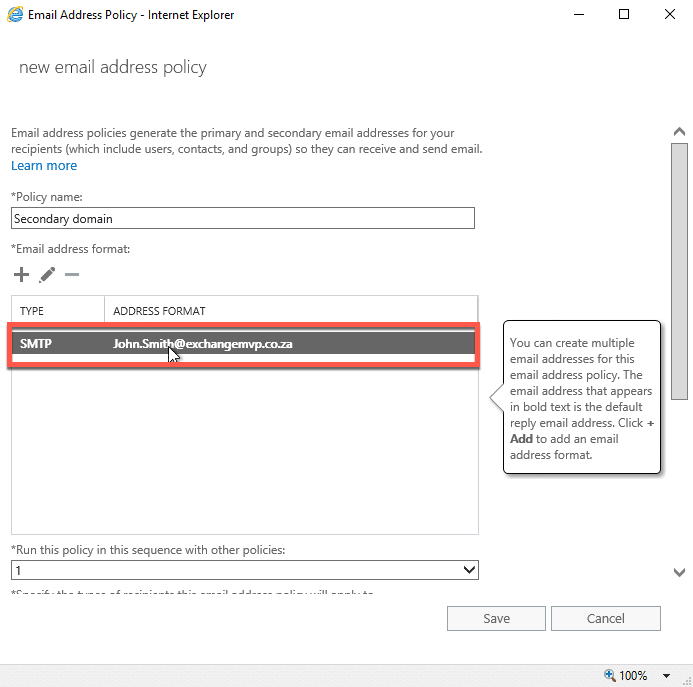The width and height of the screenshot is (693, 687).
Task: Edit the selected address format
Action: (47, 275)
